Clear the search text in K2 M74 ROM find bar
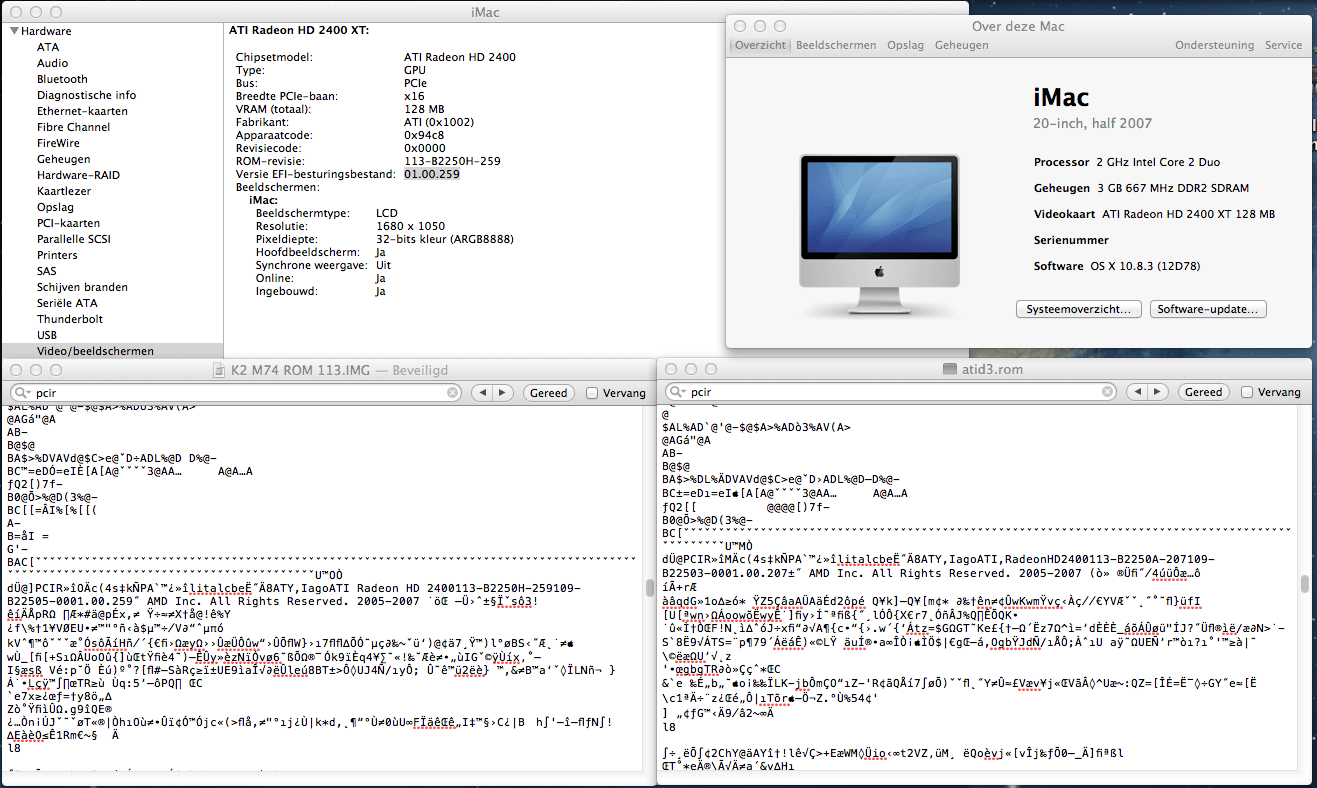The width and height of the screenshot is (1317, 788). point(453,393)
